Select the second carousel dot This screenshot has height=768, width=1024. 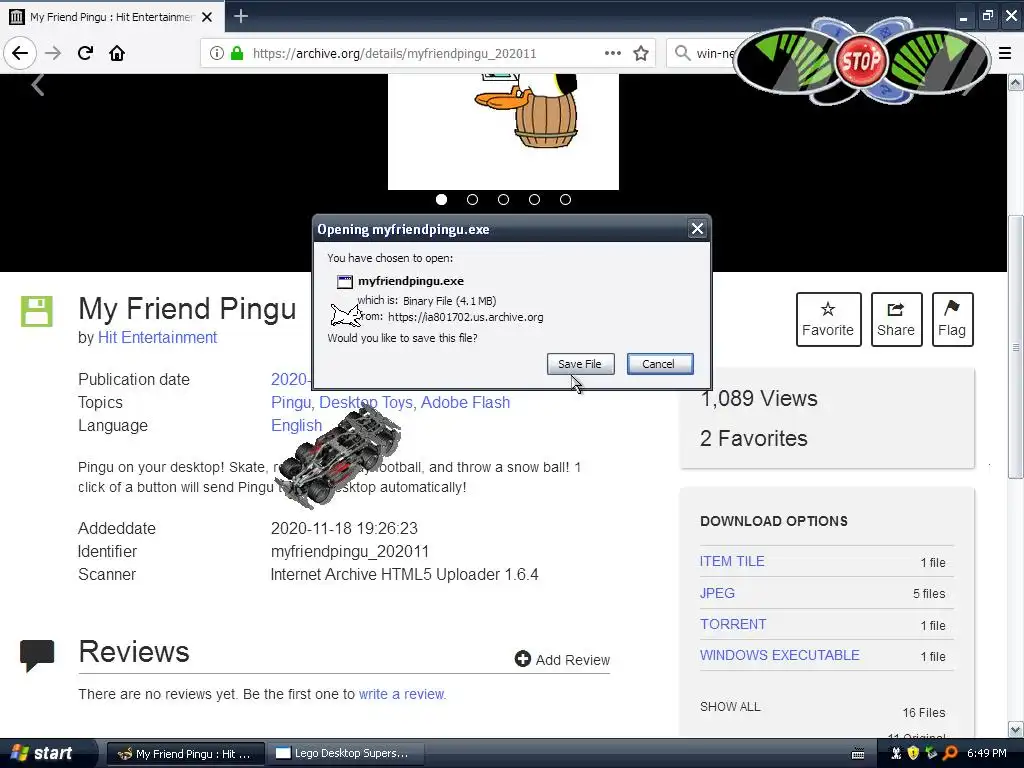472,200
